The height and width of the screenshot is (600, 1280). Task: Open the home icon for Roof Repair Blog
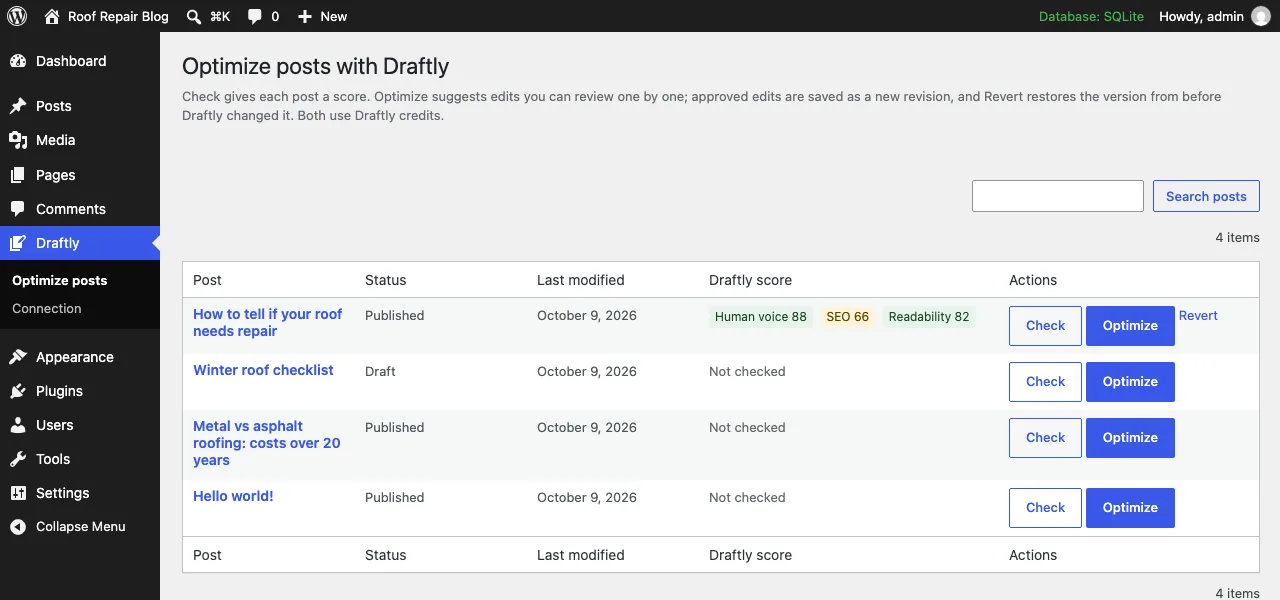pyautogui.click(x=52, y=16)
